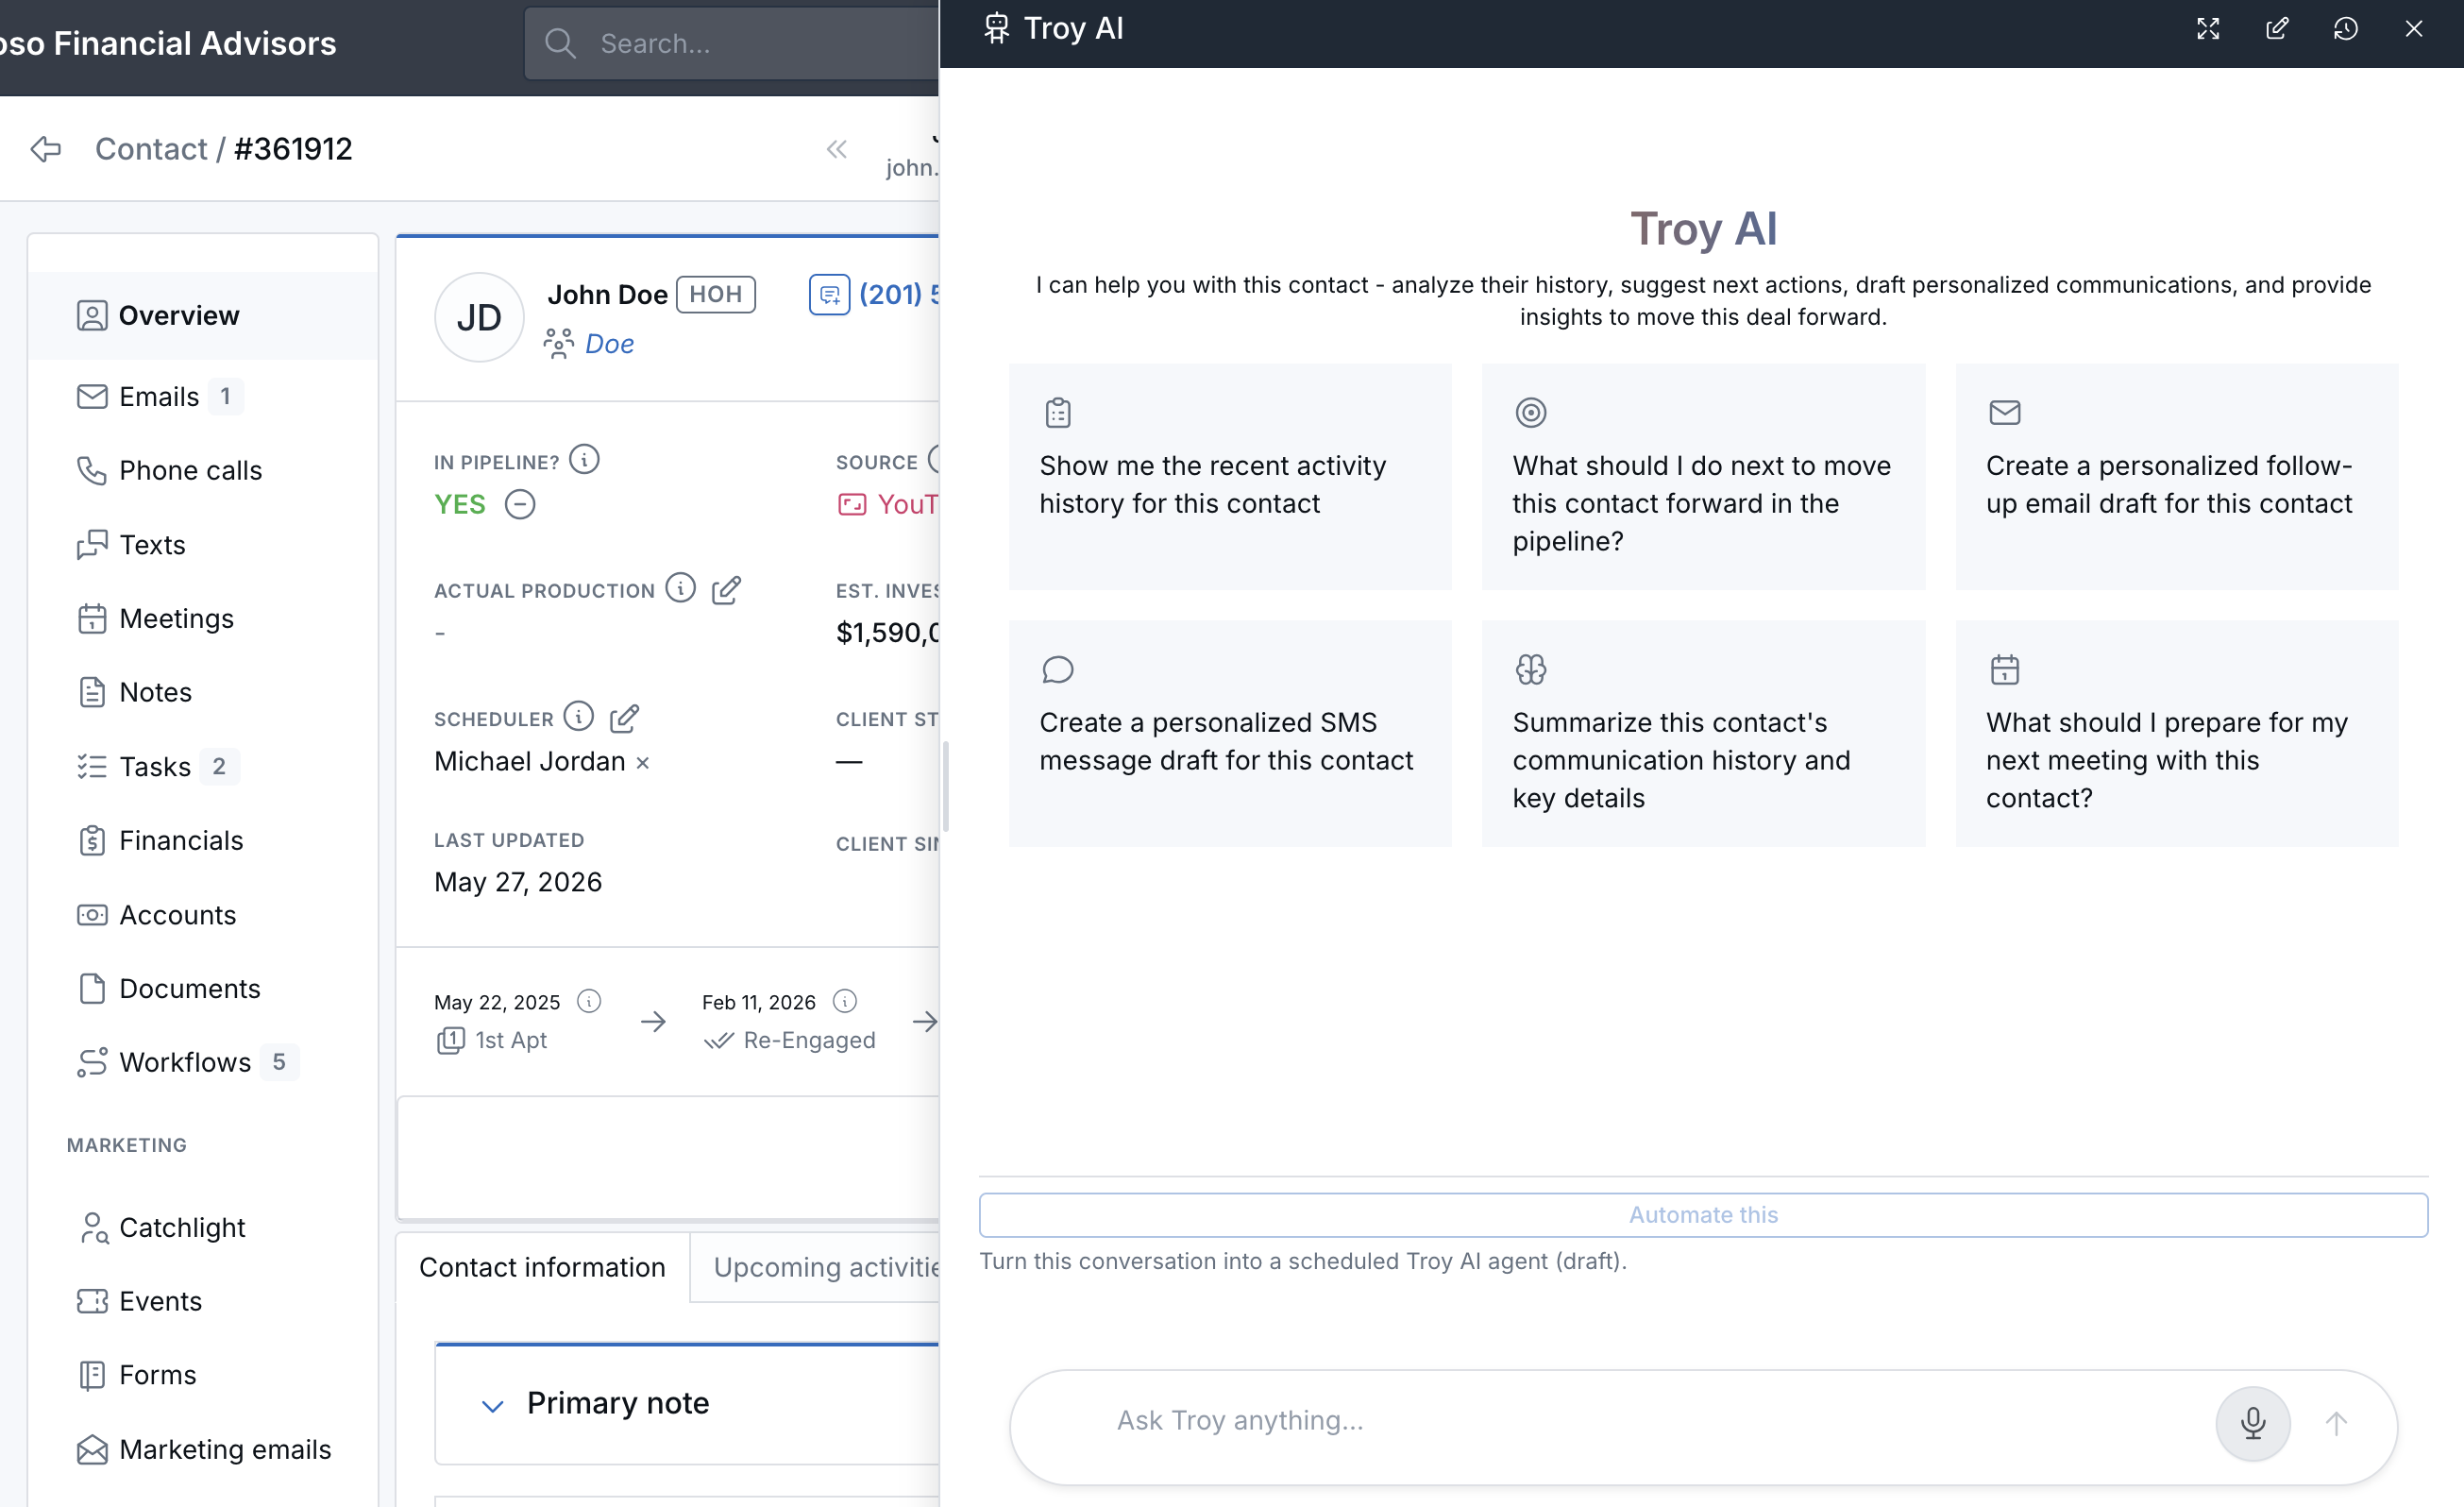Click the text message icon near phone number
2464x1507 pixels.
(x=829, y=294)
